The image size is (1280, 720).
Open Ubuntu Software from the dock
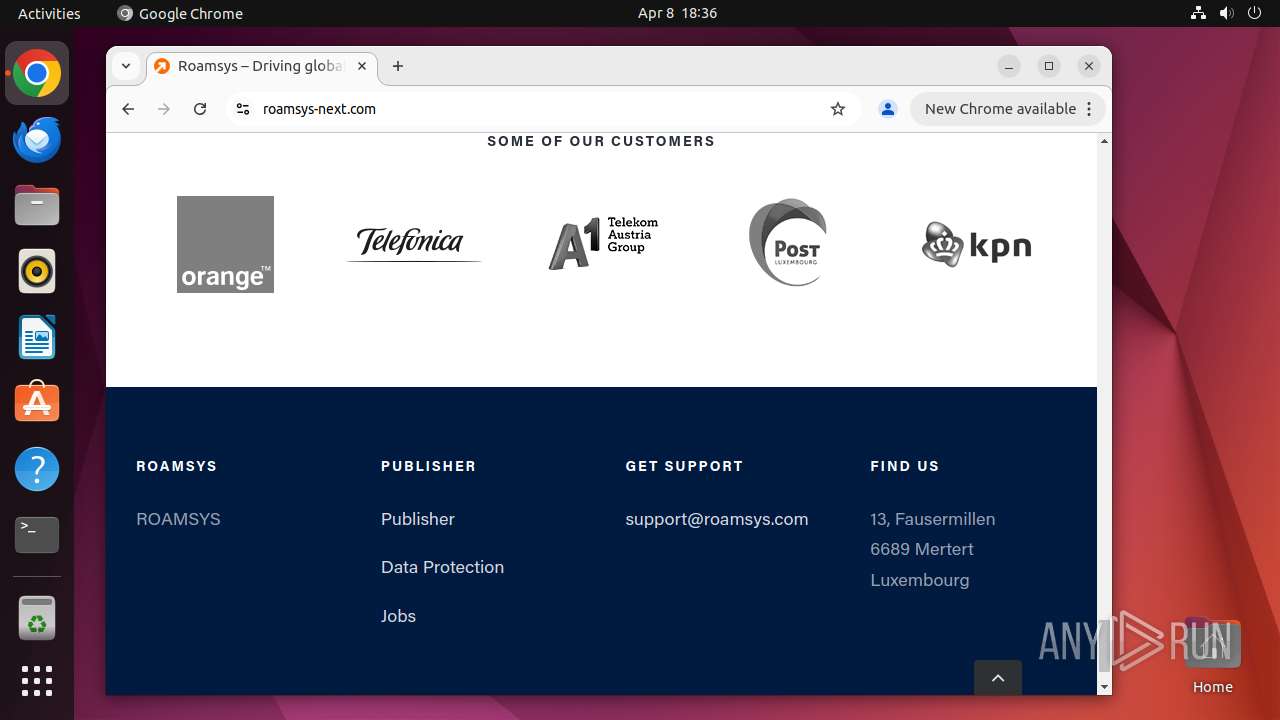[37, 403]
